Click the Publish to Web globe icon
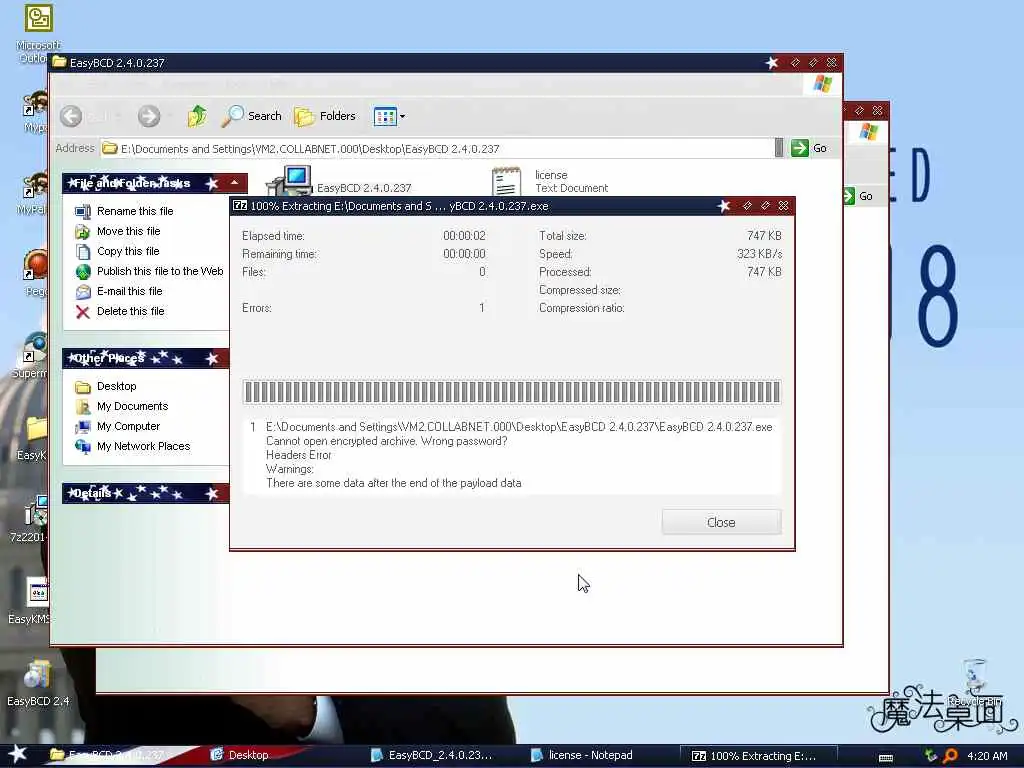Viewport: 1024px width, 768px height. tap(83, 272)
